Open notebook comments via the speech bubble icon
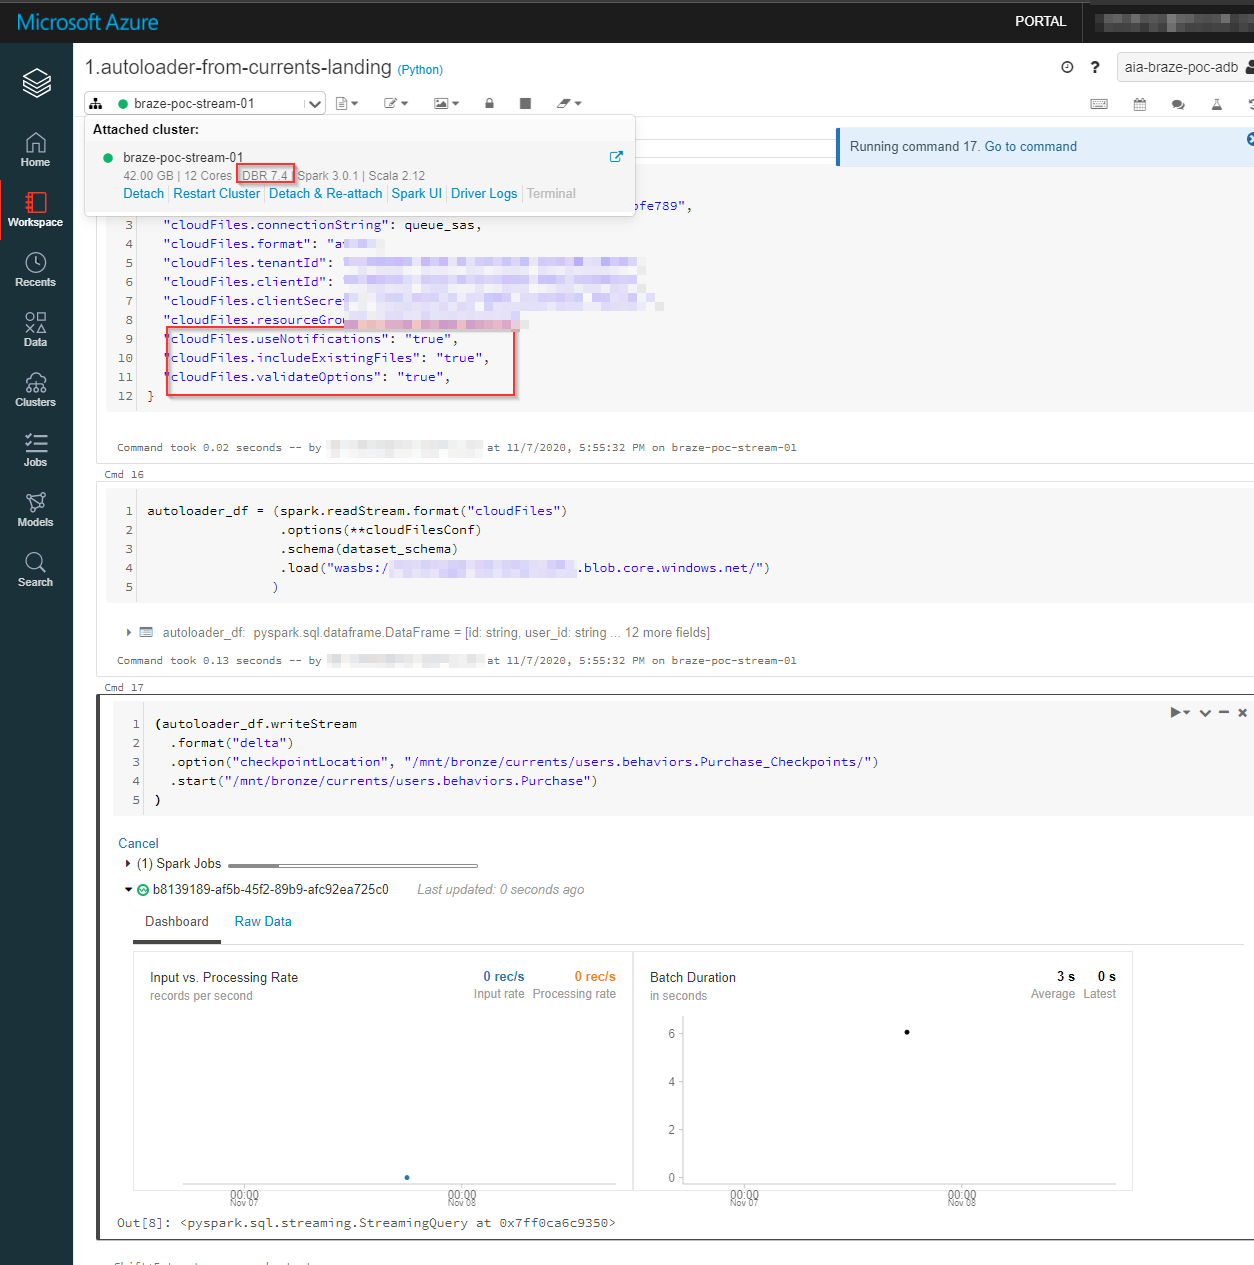The height and width of the screenshot is (1265, 1254). tap(1178, 103)
